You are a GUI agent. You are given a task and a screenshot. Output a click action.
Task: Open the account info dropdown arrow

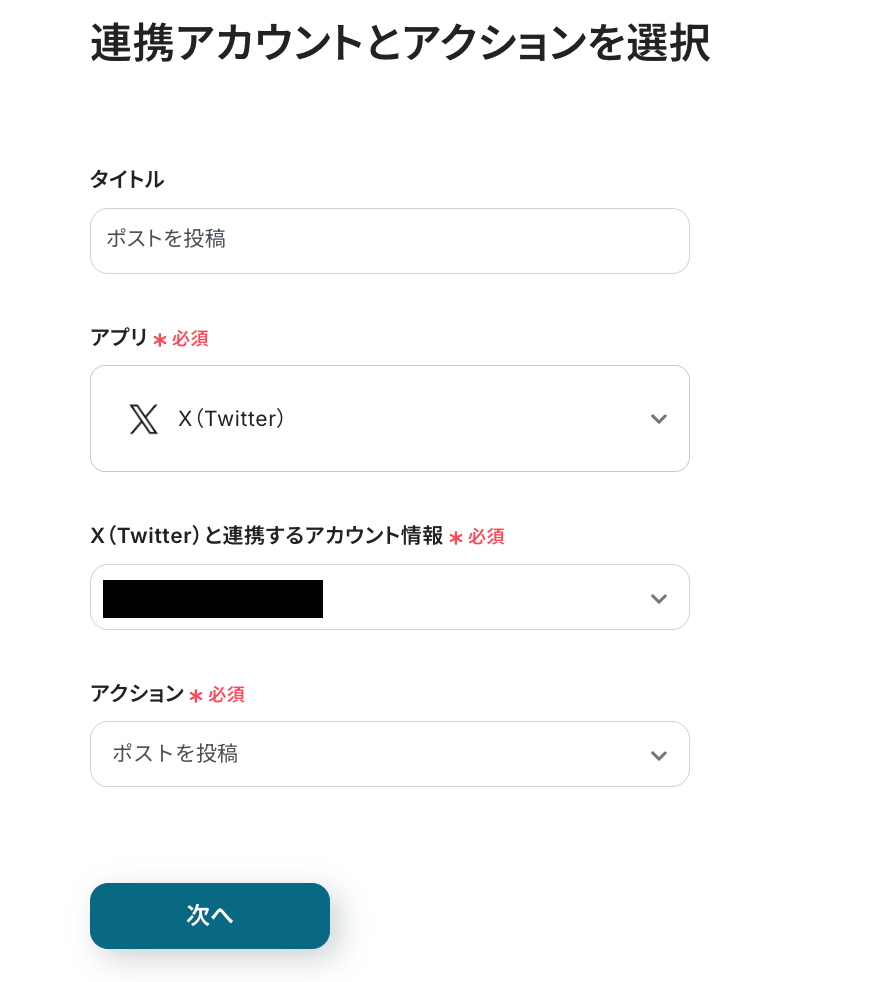[x=658, y=598]
